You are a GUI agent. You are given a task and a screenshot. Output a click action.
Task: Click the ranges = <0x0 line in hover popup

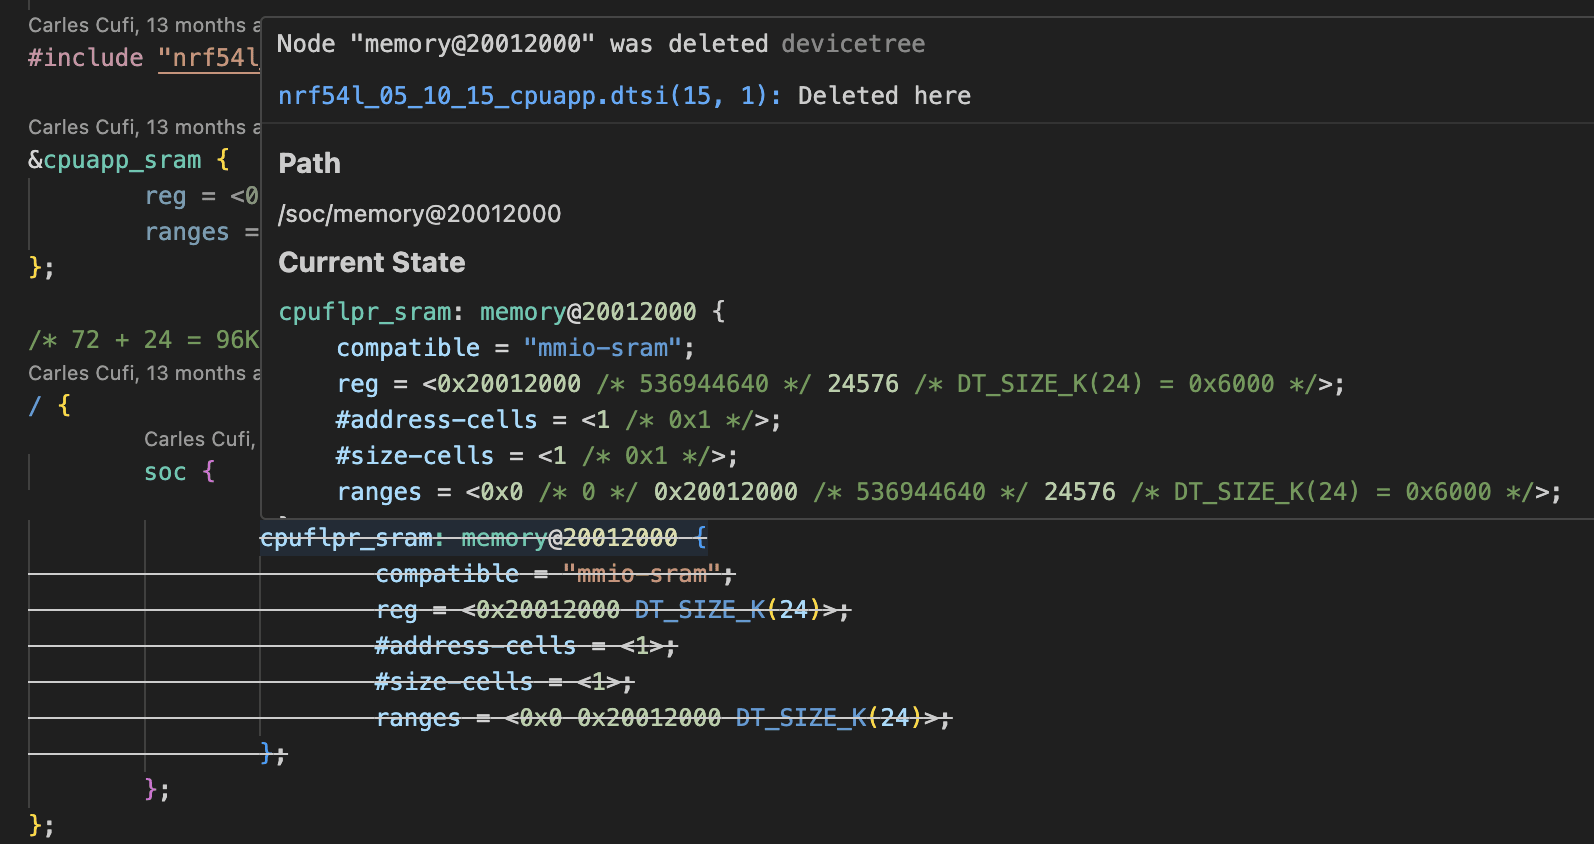(x=948, y=492)
